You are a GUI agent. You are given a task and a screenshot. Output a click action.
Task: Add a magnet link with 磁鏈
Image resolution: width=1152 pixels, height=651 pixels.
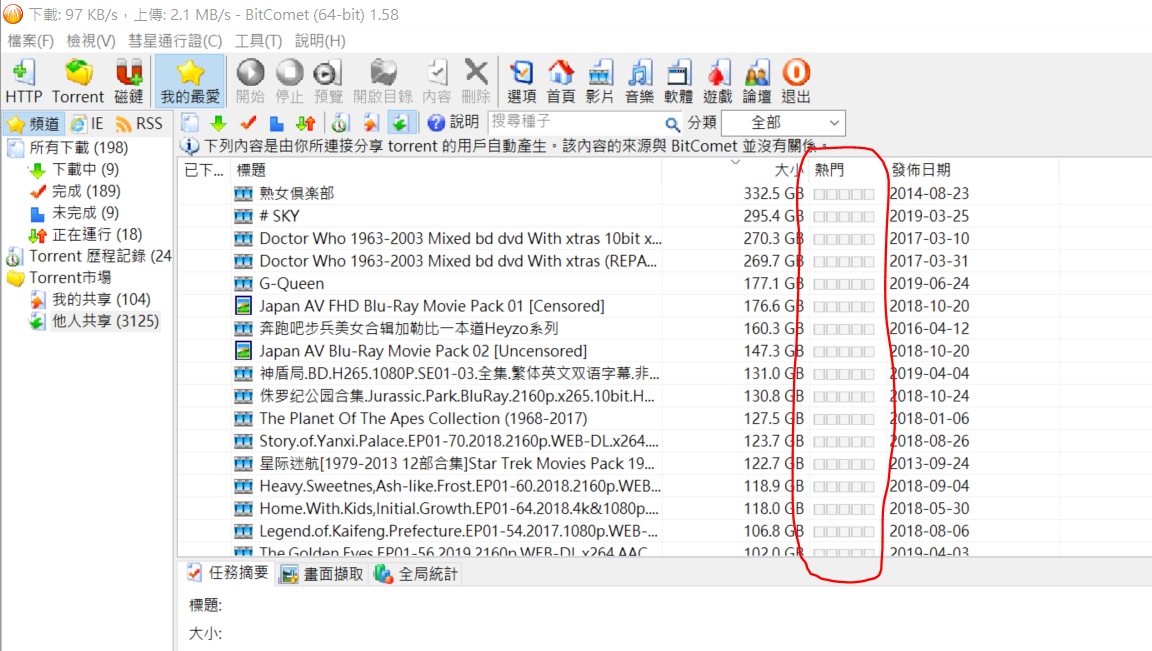click(129, 81)
